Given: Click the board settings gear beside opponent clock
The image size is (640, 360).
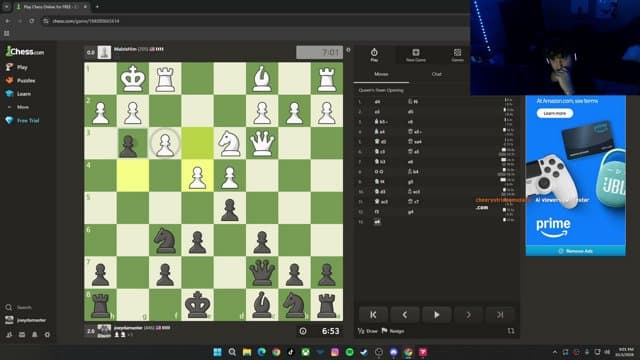Looking at the screenshot, I should (348, 50).
